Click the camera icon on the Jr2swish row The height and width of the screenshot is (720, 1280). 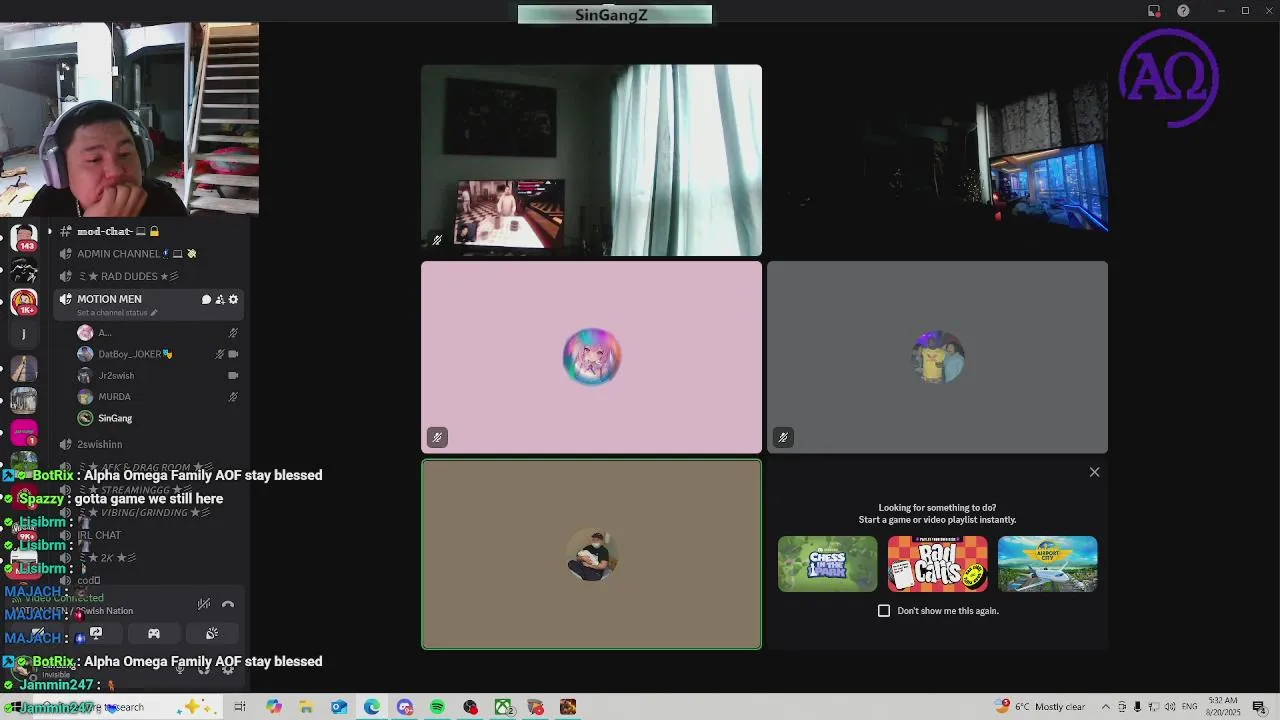point(233,376)
